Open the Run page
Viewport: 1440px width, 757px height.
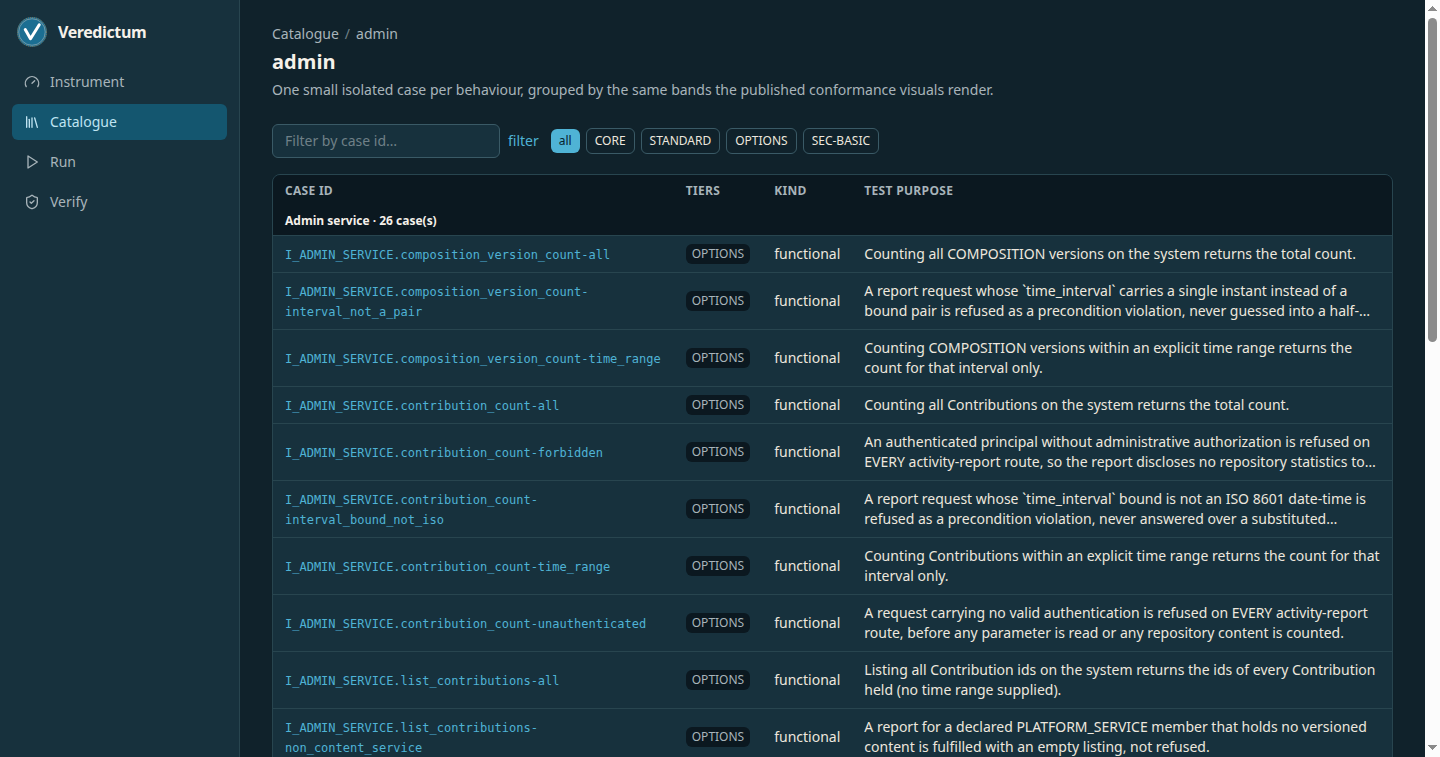(x=119, y=162)
